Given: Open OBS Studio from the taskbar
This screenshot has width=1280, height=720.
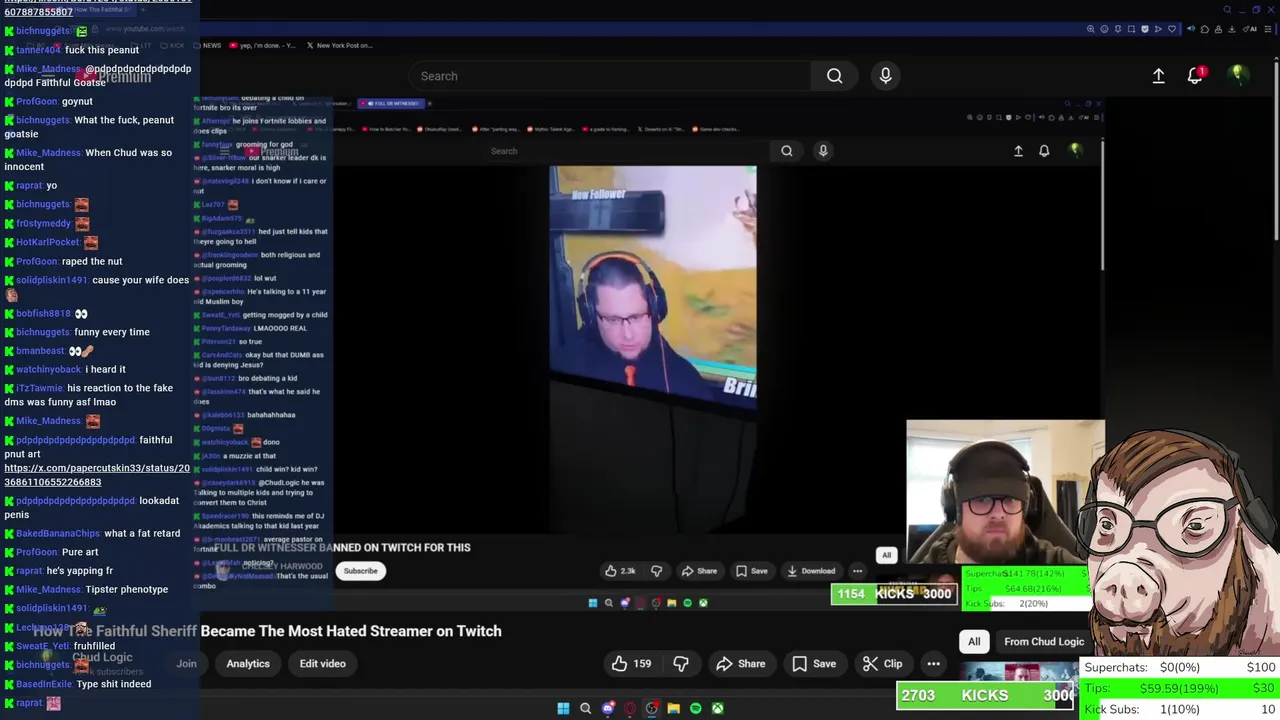Looking at the screenshot, I should [x=652, y=709].
